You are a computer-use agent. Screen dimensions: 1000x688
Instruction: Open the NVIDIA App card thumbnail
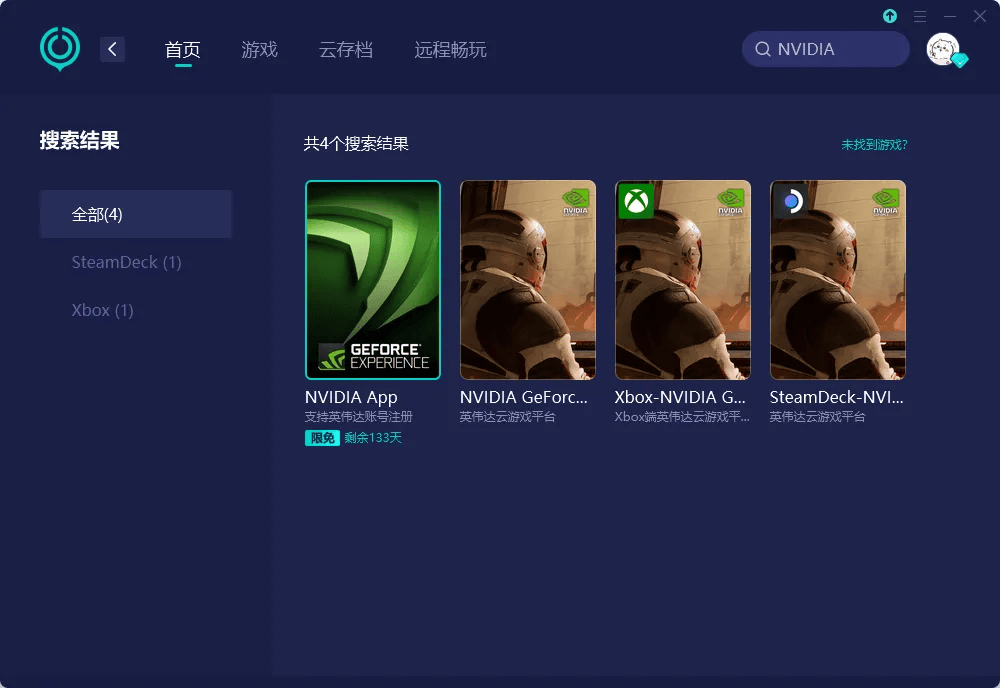coord(373,280)
